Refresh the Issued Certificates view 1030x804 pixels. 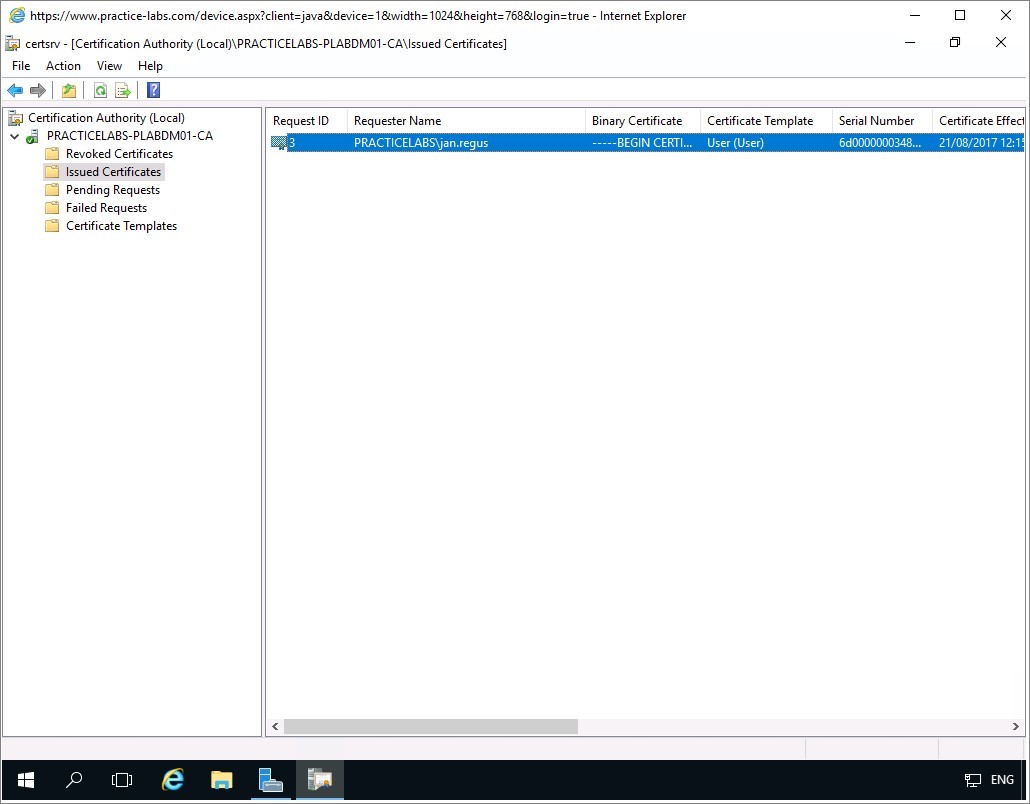101,91
